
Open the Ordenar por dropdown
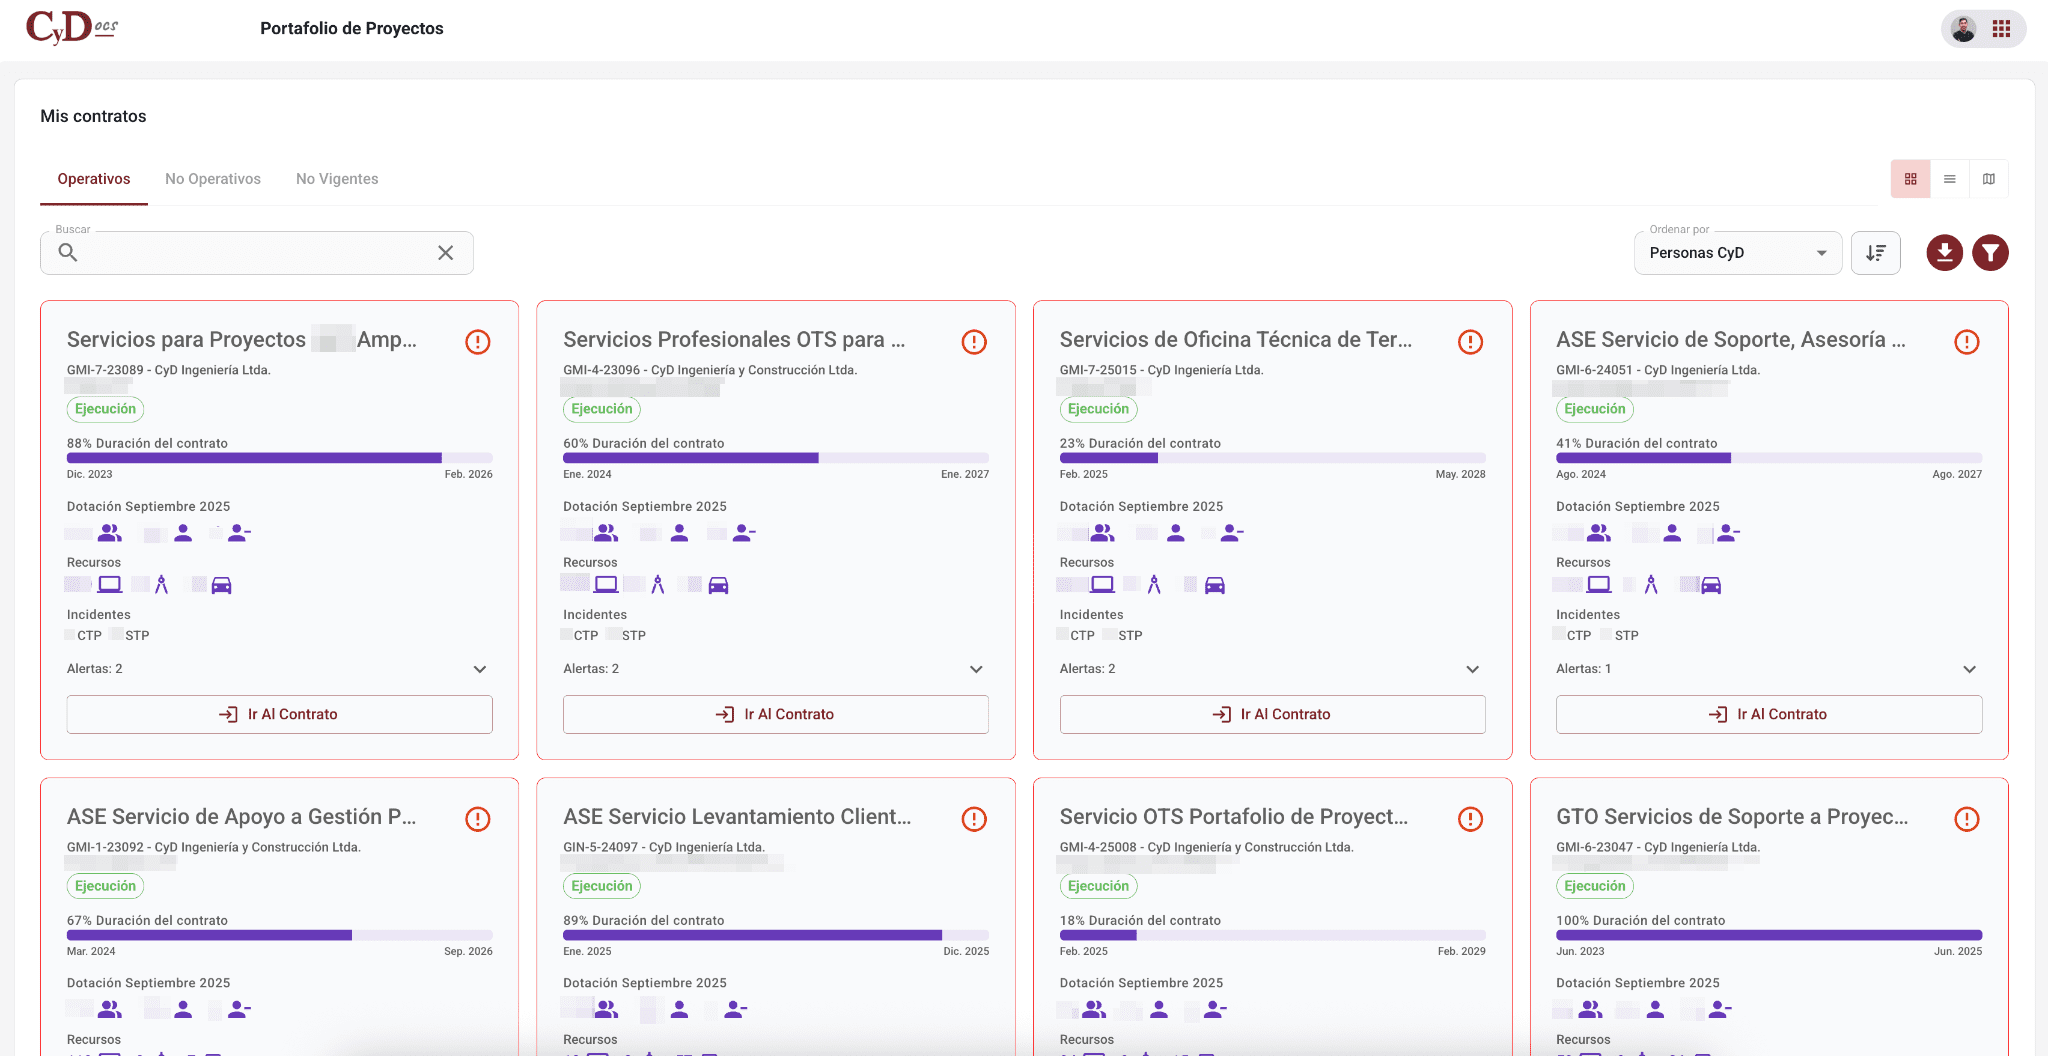1737,253
